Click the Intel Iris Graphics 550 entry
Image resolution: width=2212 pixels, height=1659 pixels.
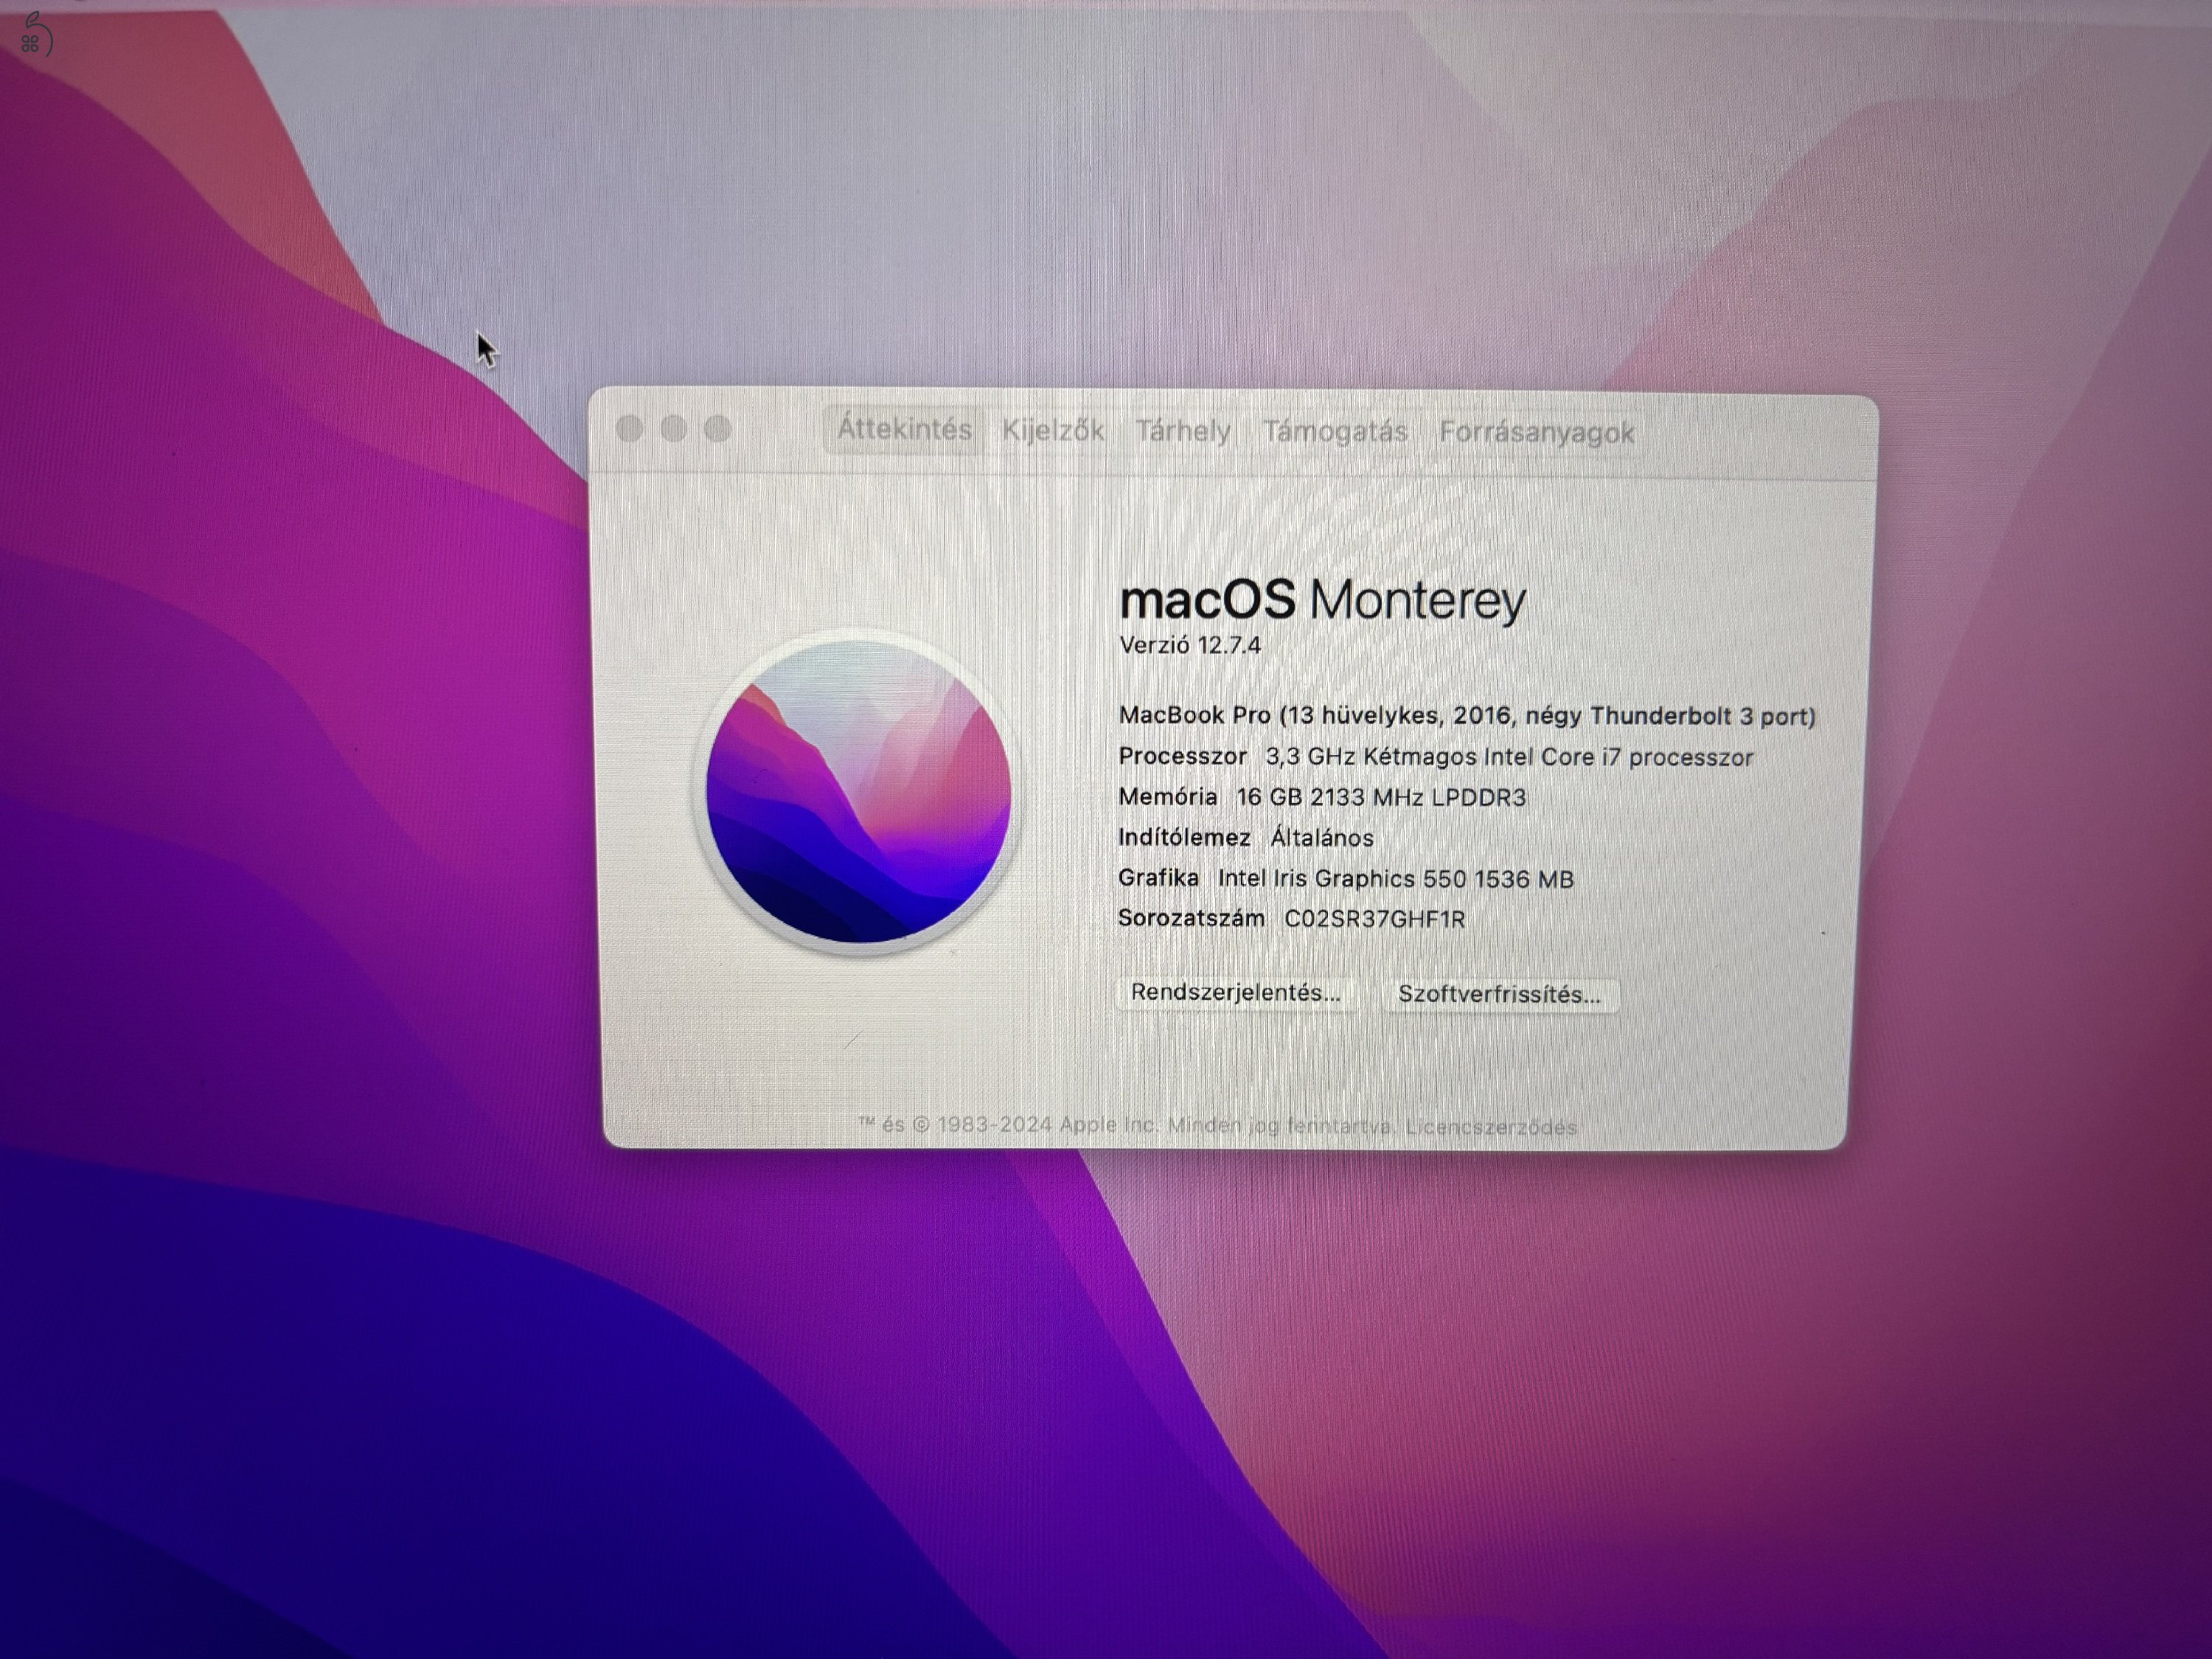(1395, 878)
